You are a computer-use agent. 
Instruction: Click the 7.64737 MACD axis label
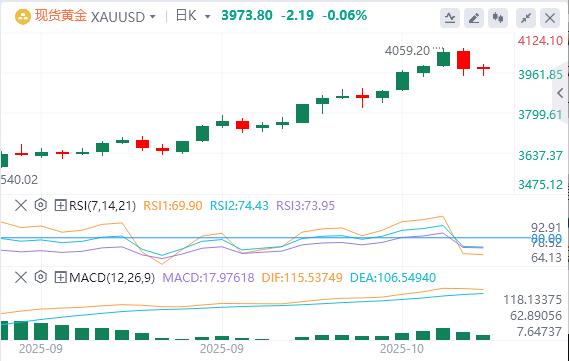[x=539, y=332]
